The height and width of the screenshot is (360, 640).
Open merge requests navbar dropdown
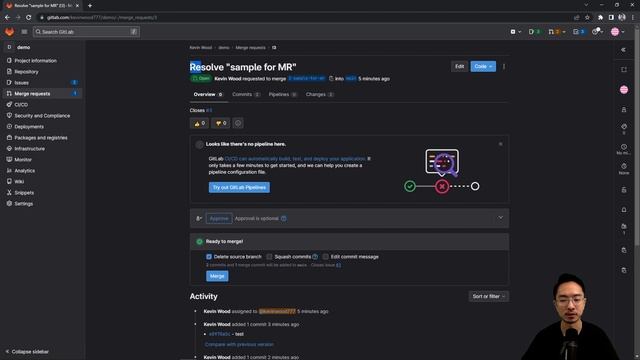pos(557,32)
